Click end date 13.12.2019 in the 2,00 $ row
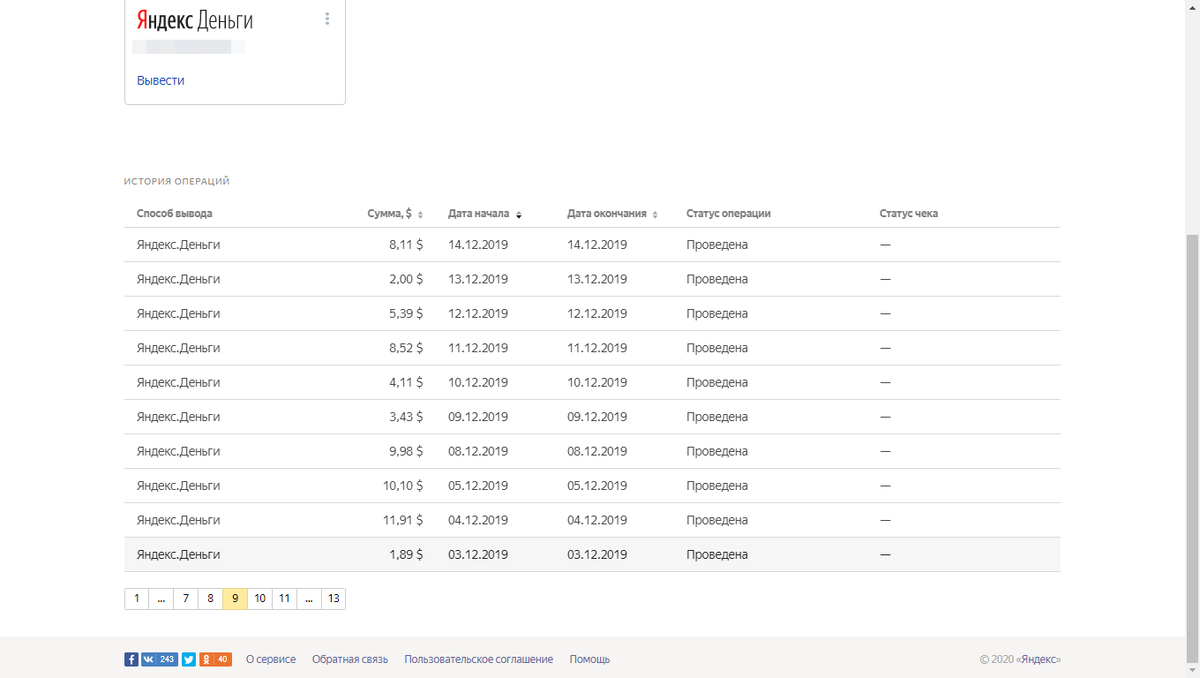The width and height of the screenshot is (1200, 678). (x=597, y=279)
